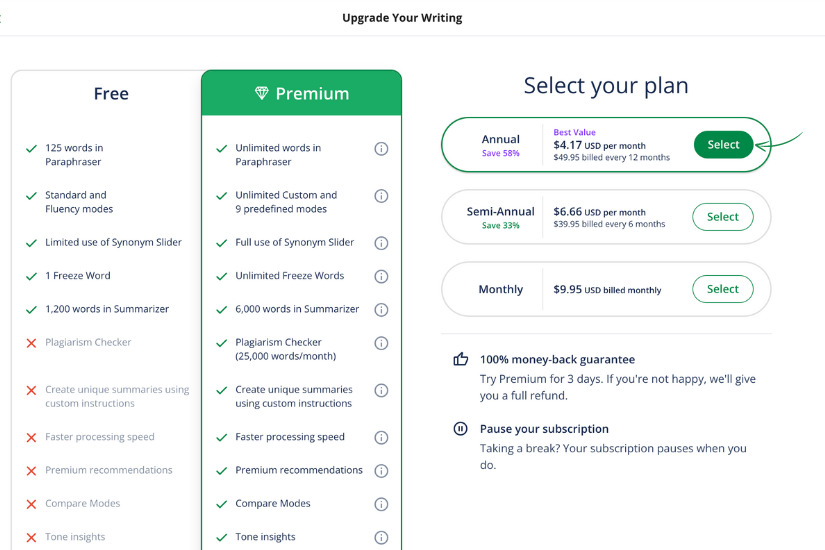The image size is (825, 550).
Task: Open info for Create unique summaries feature
Action: [x=381, y=391]
